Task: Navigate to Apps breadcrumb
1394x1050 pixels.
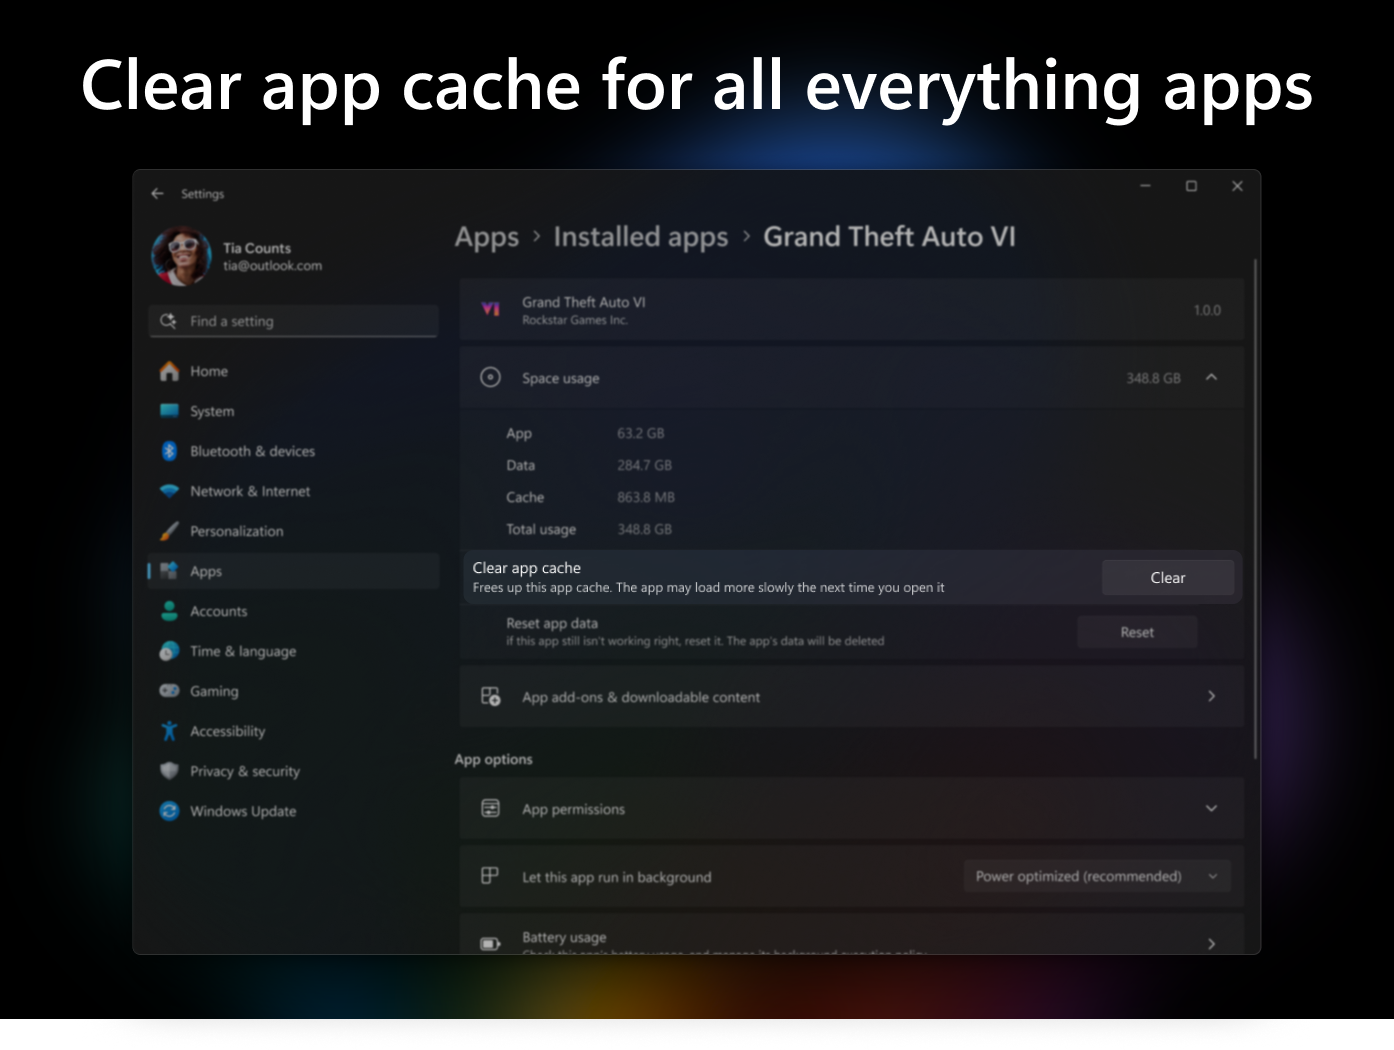Action: point(486,237)
